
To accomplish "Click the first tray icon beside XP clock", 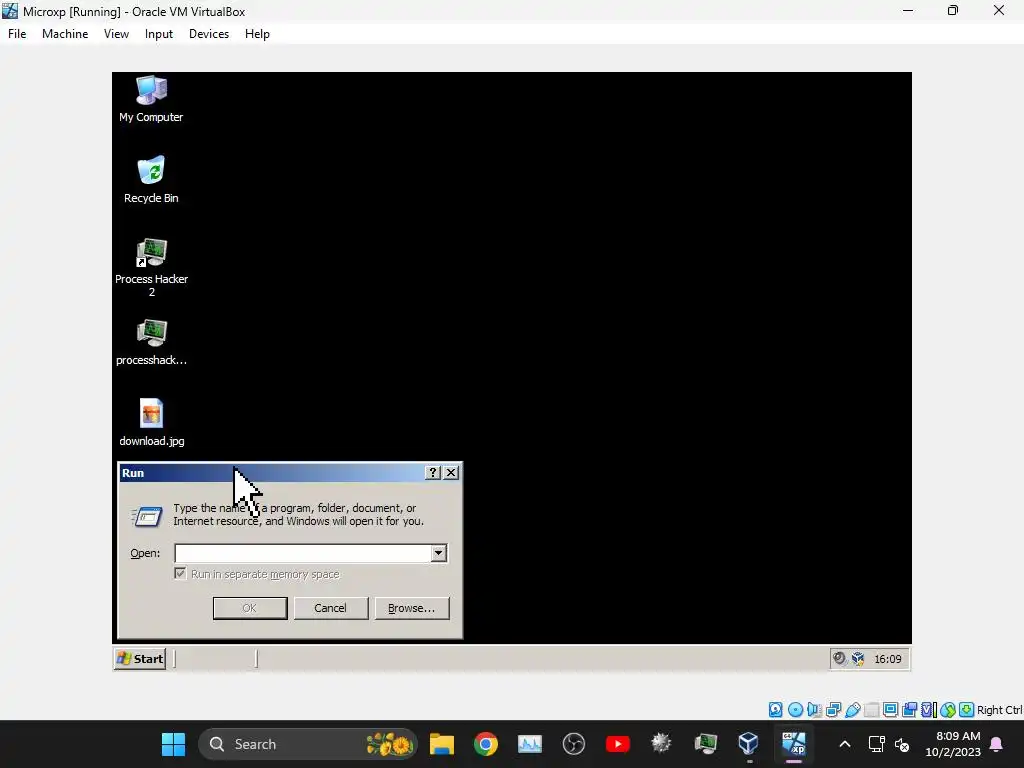I will coord(839,658).
